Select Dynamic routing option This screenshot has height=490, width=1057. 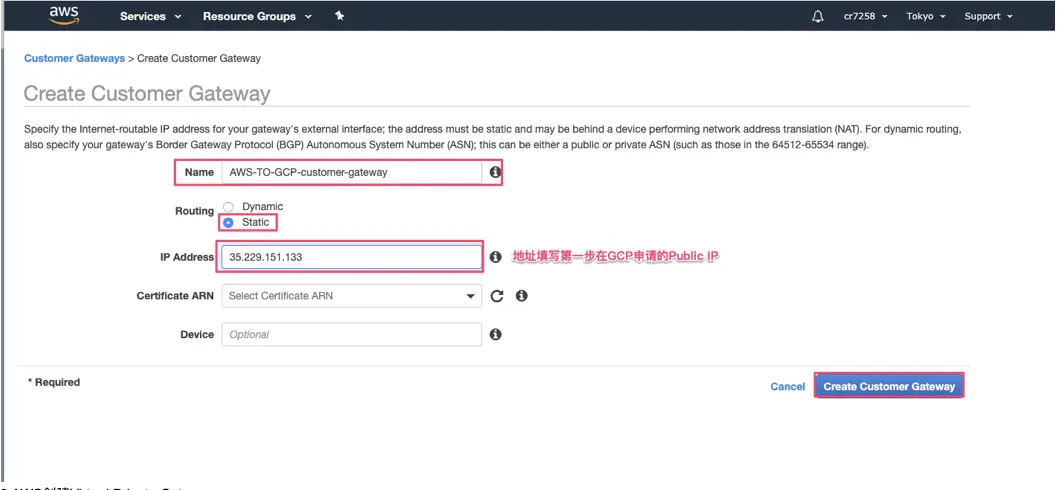(229, 207)
